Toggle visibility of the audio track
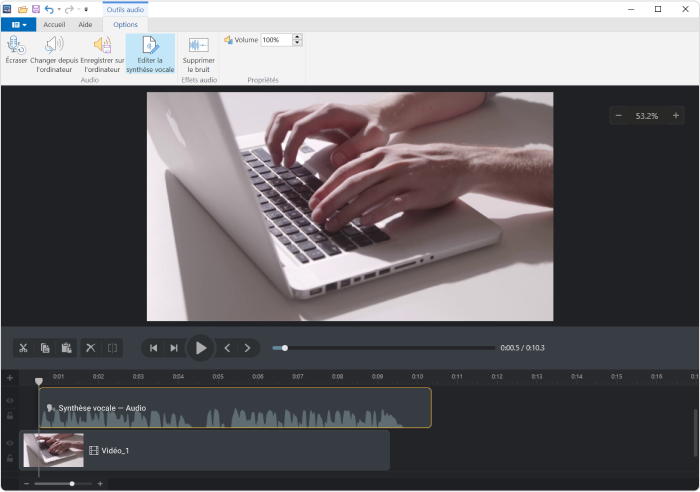This screenshot has height=492, width=700. pos(10,400)
